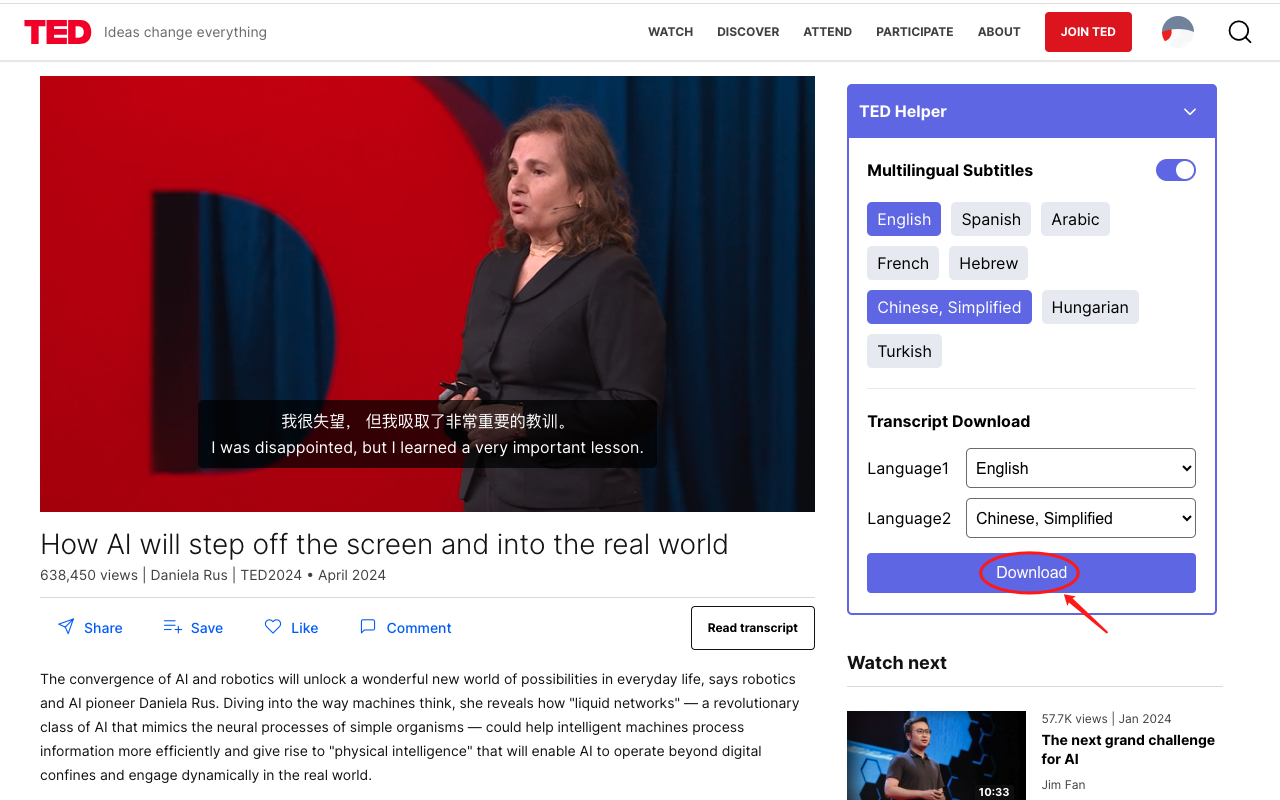Enable Hebrew subtitles
The width and height of the screenshot is (1280, 800).
(988, 263)
